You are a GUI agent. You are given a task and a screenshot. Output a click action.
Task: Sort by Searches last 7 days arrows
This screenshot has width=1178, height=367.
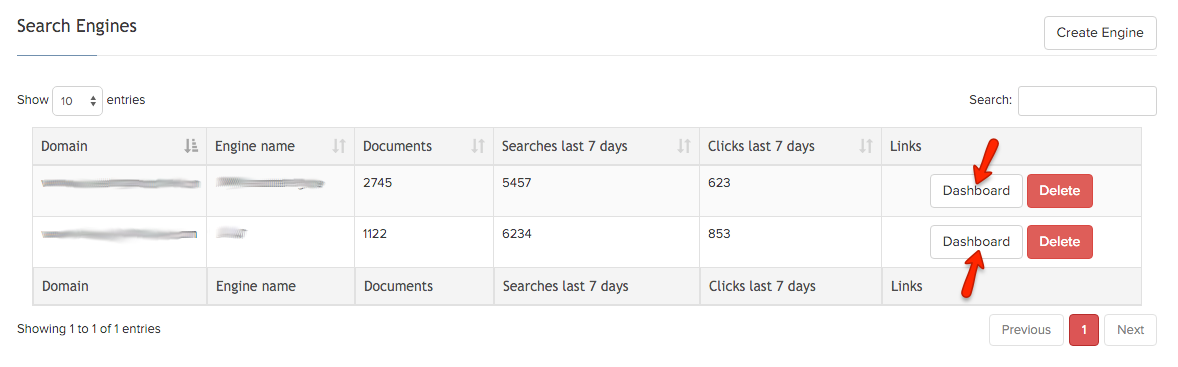[683, 146]
